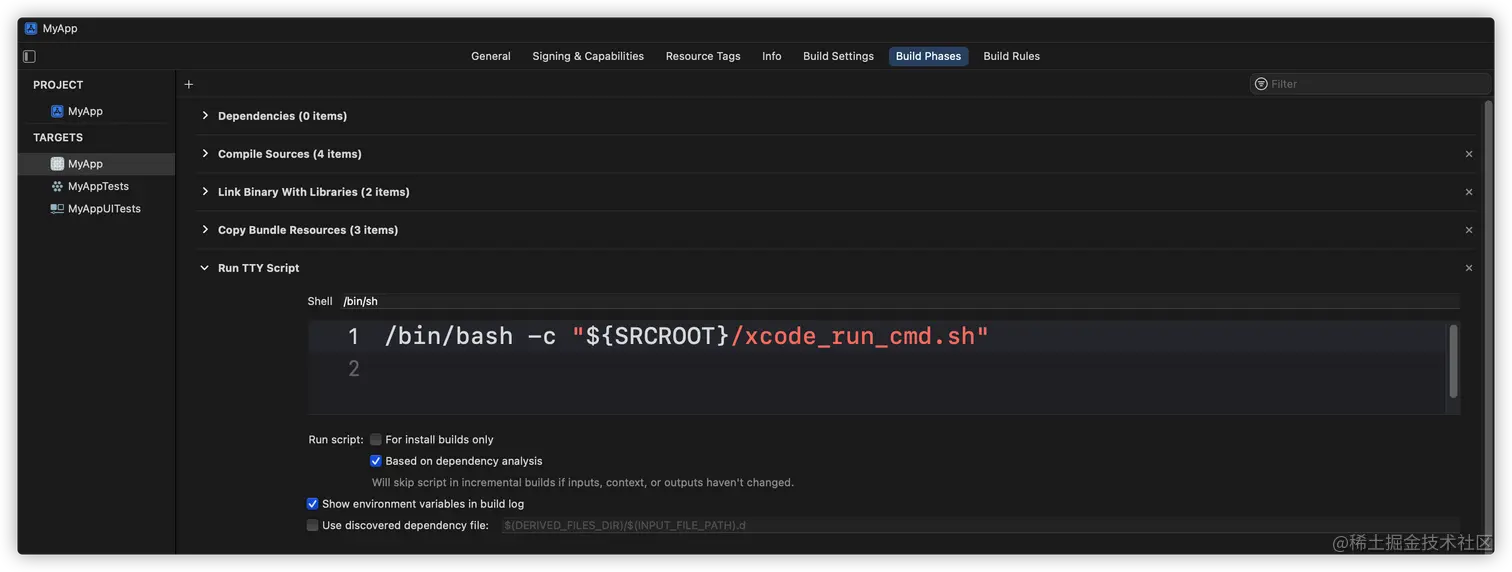Switch to the Info tab
Image resolution: width=1512 pixels, height=572 pixels.
[772, 56]
